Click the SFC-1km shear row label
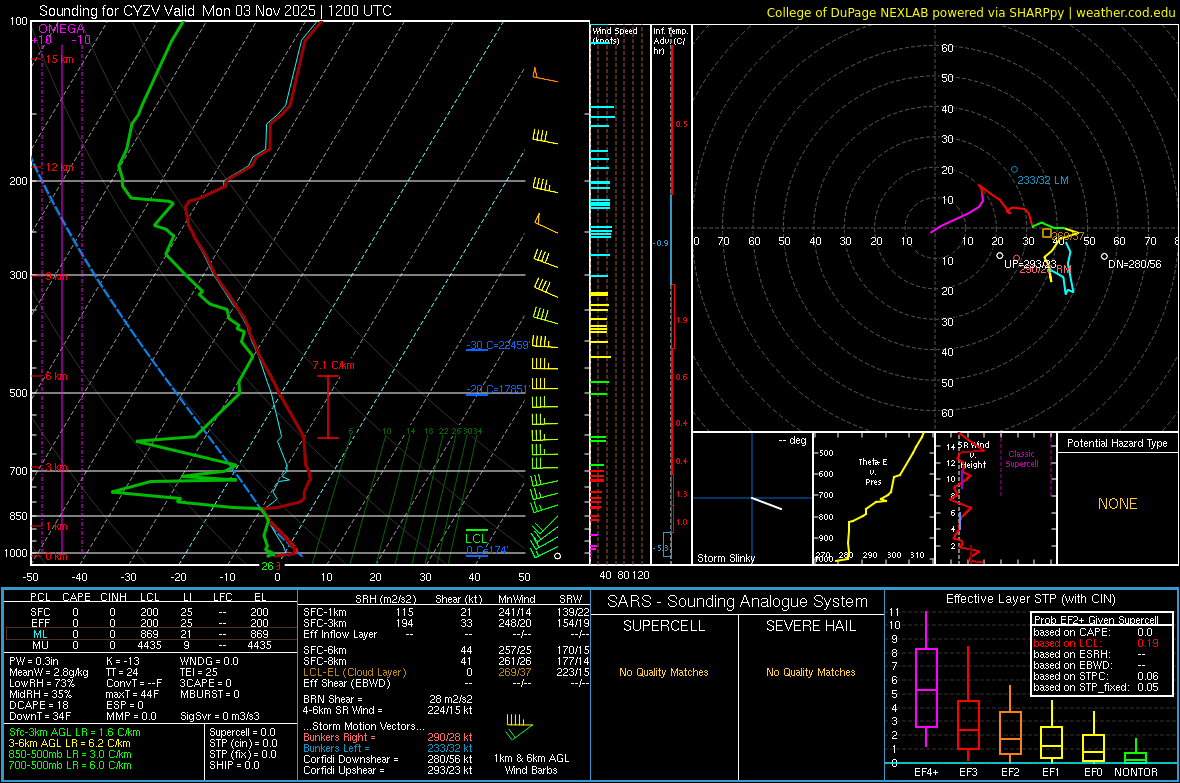The width and height of the screenshot is (1180, 783). (x=325, y=612)
